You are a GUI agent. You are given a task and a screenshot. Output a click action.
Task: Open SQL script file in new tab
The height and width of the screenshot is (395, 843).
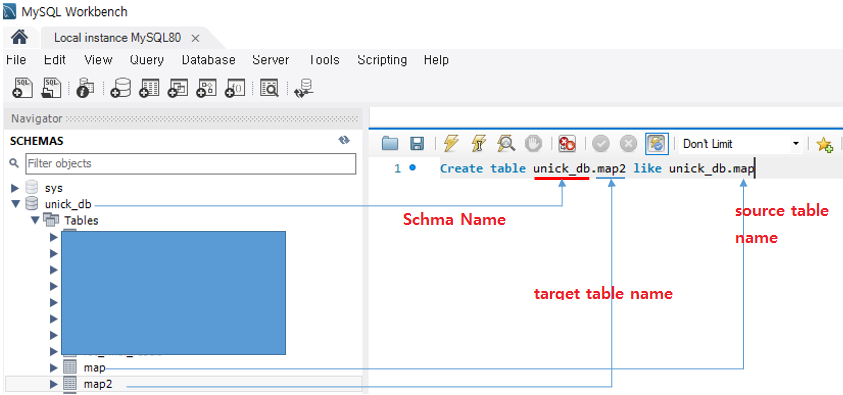tap(52, 88)
